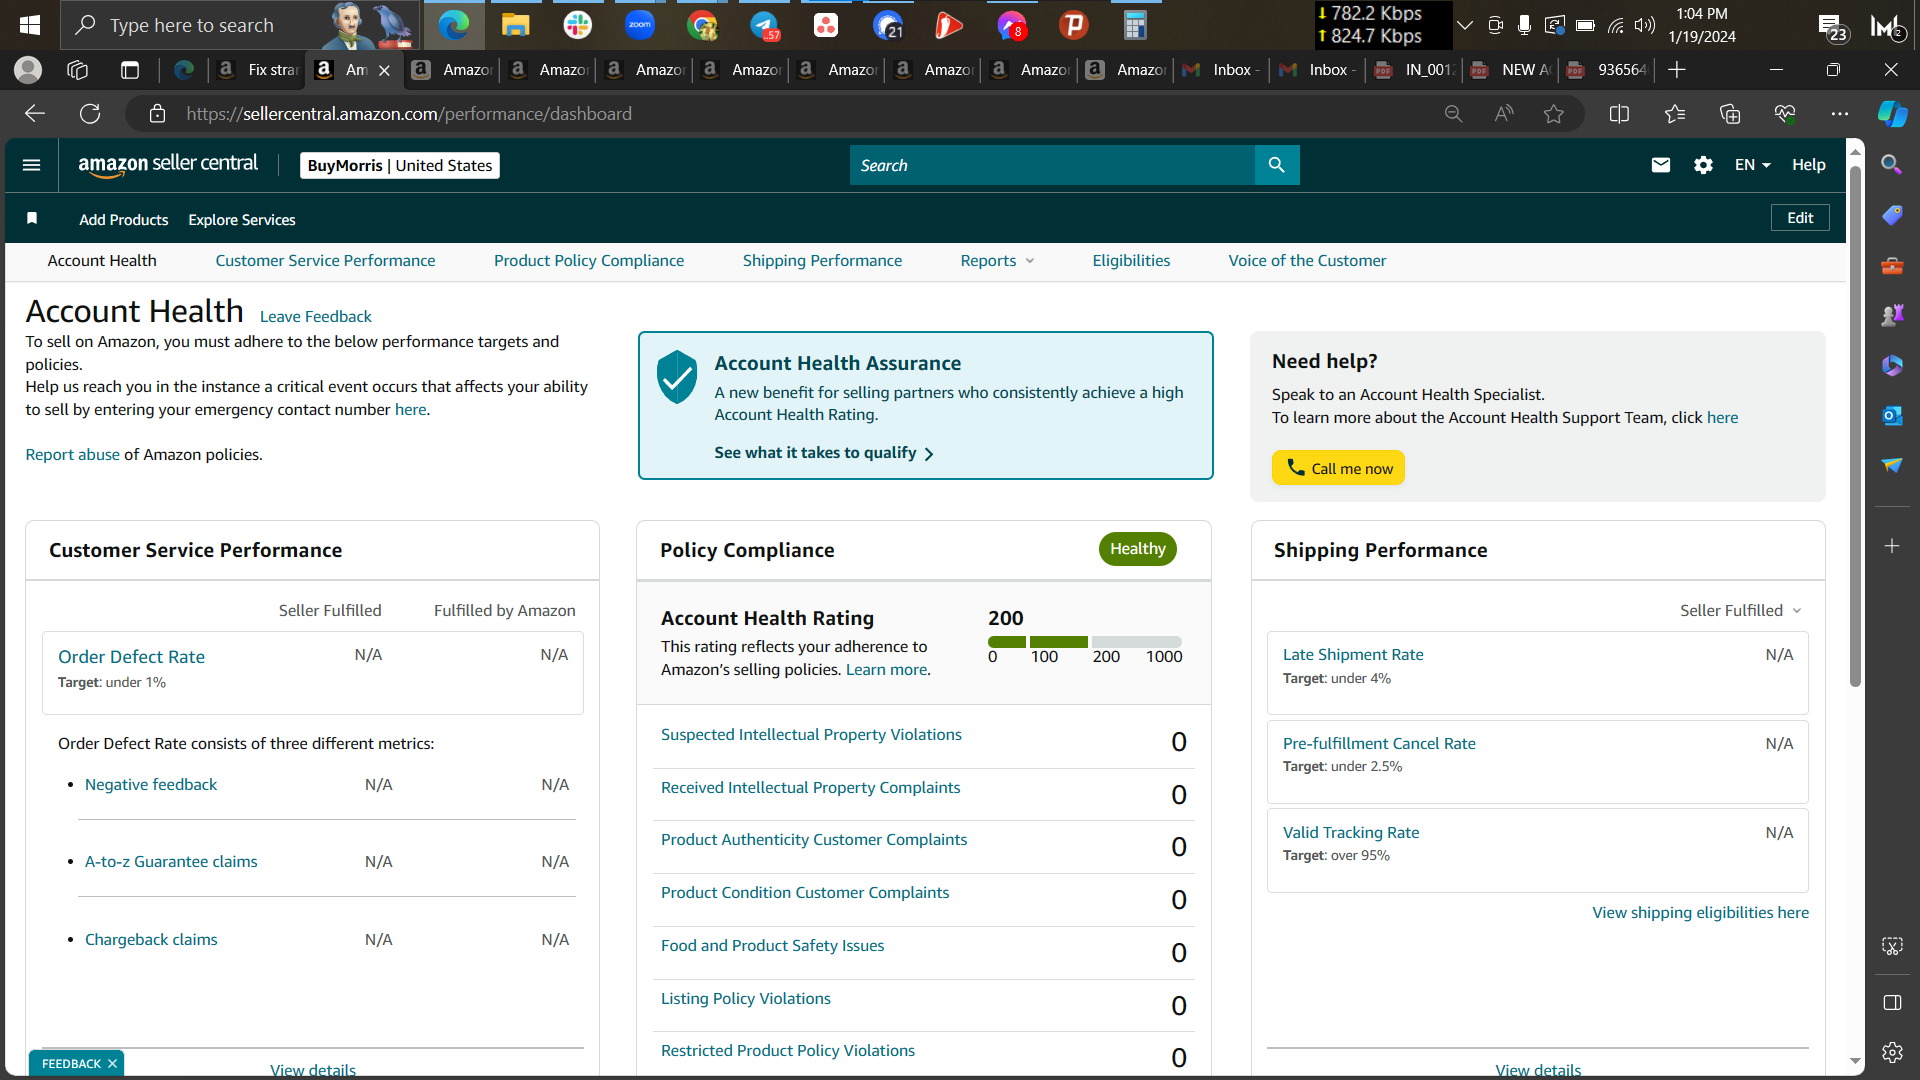Screen dimensions: 1920x1080
Task: Add a sidebar app with plus
Action: pos(1892,546)
